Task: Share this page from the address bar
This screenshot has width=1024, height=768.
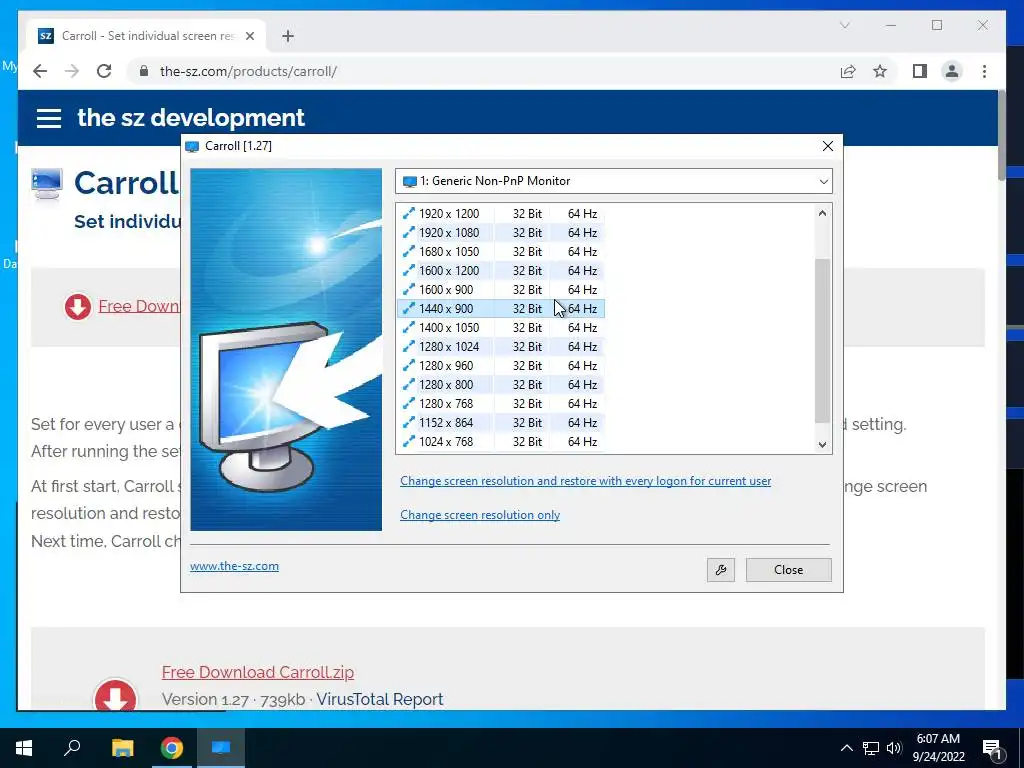Action: (848, 71)
